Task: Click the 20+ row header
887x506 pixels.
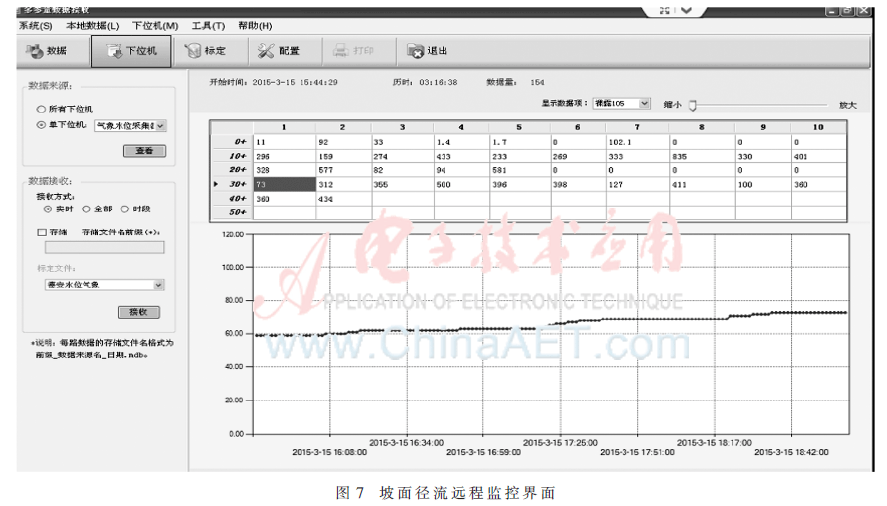Action: (x=232, y=170)
